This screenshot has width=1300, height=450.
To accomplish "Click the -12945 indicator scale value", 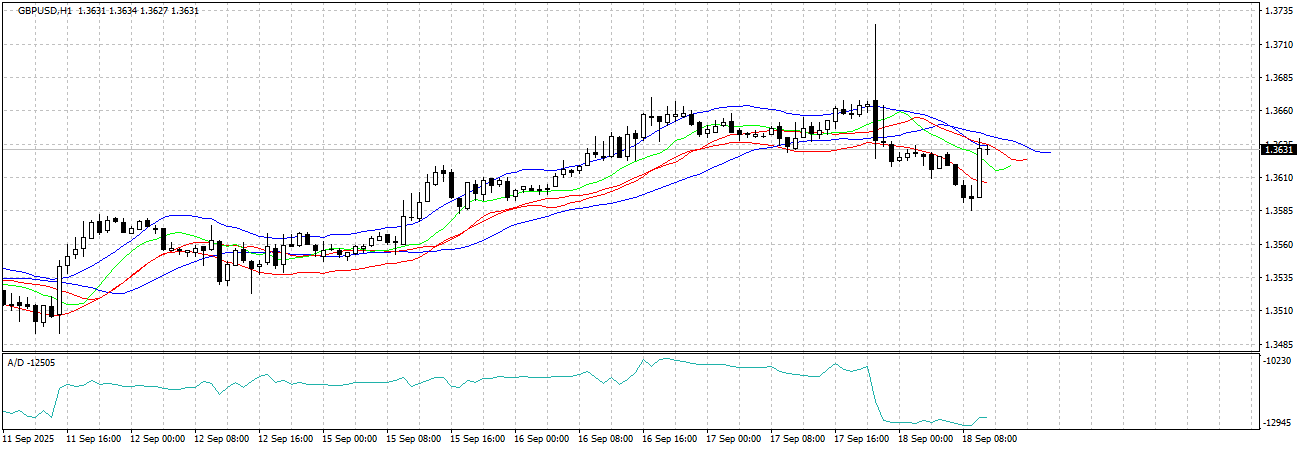I will pos(1277,423).
